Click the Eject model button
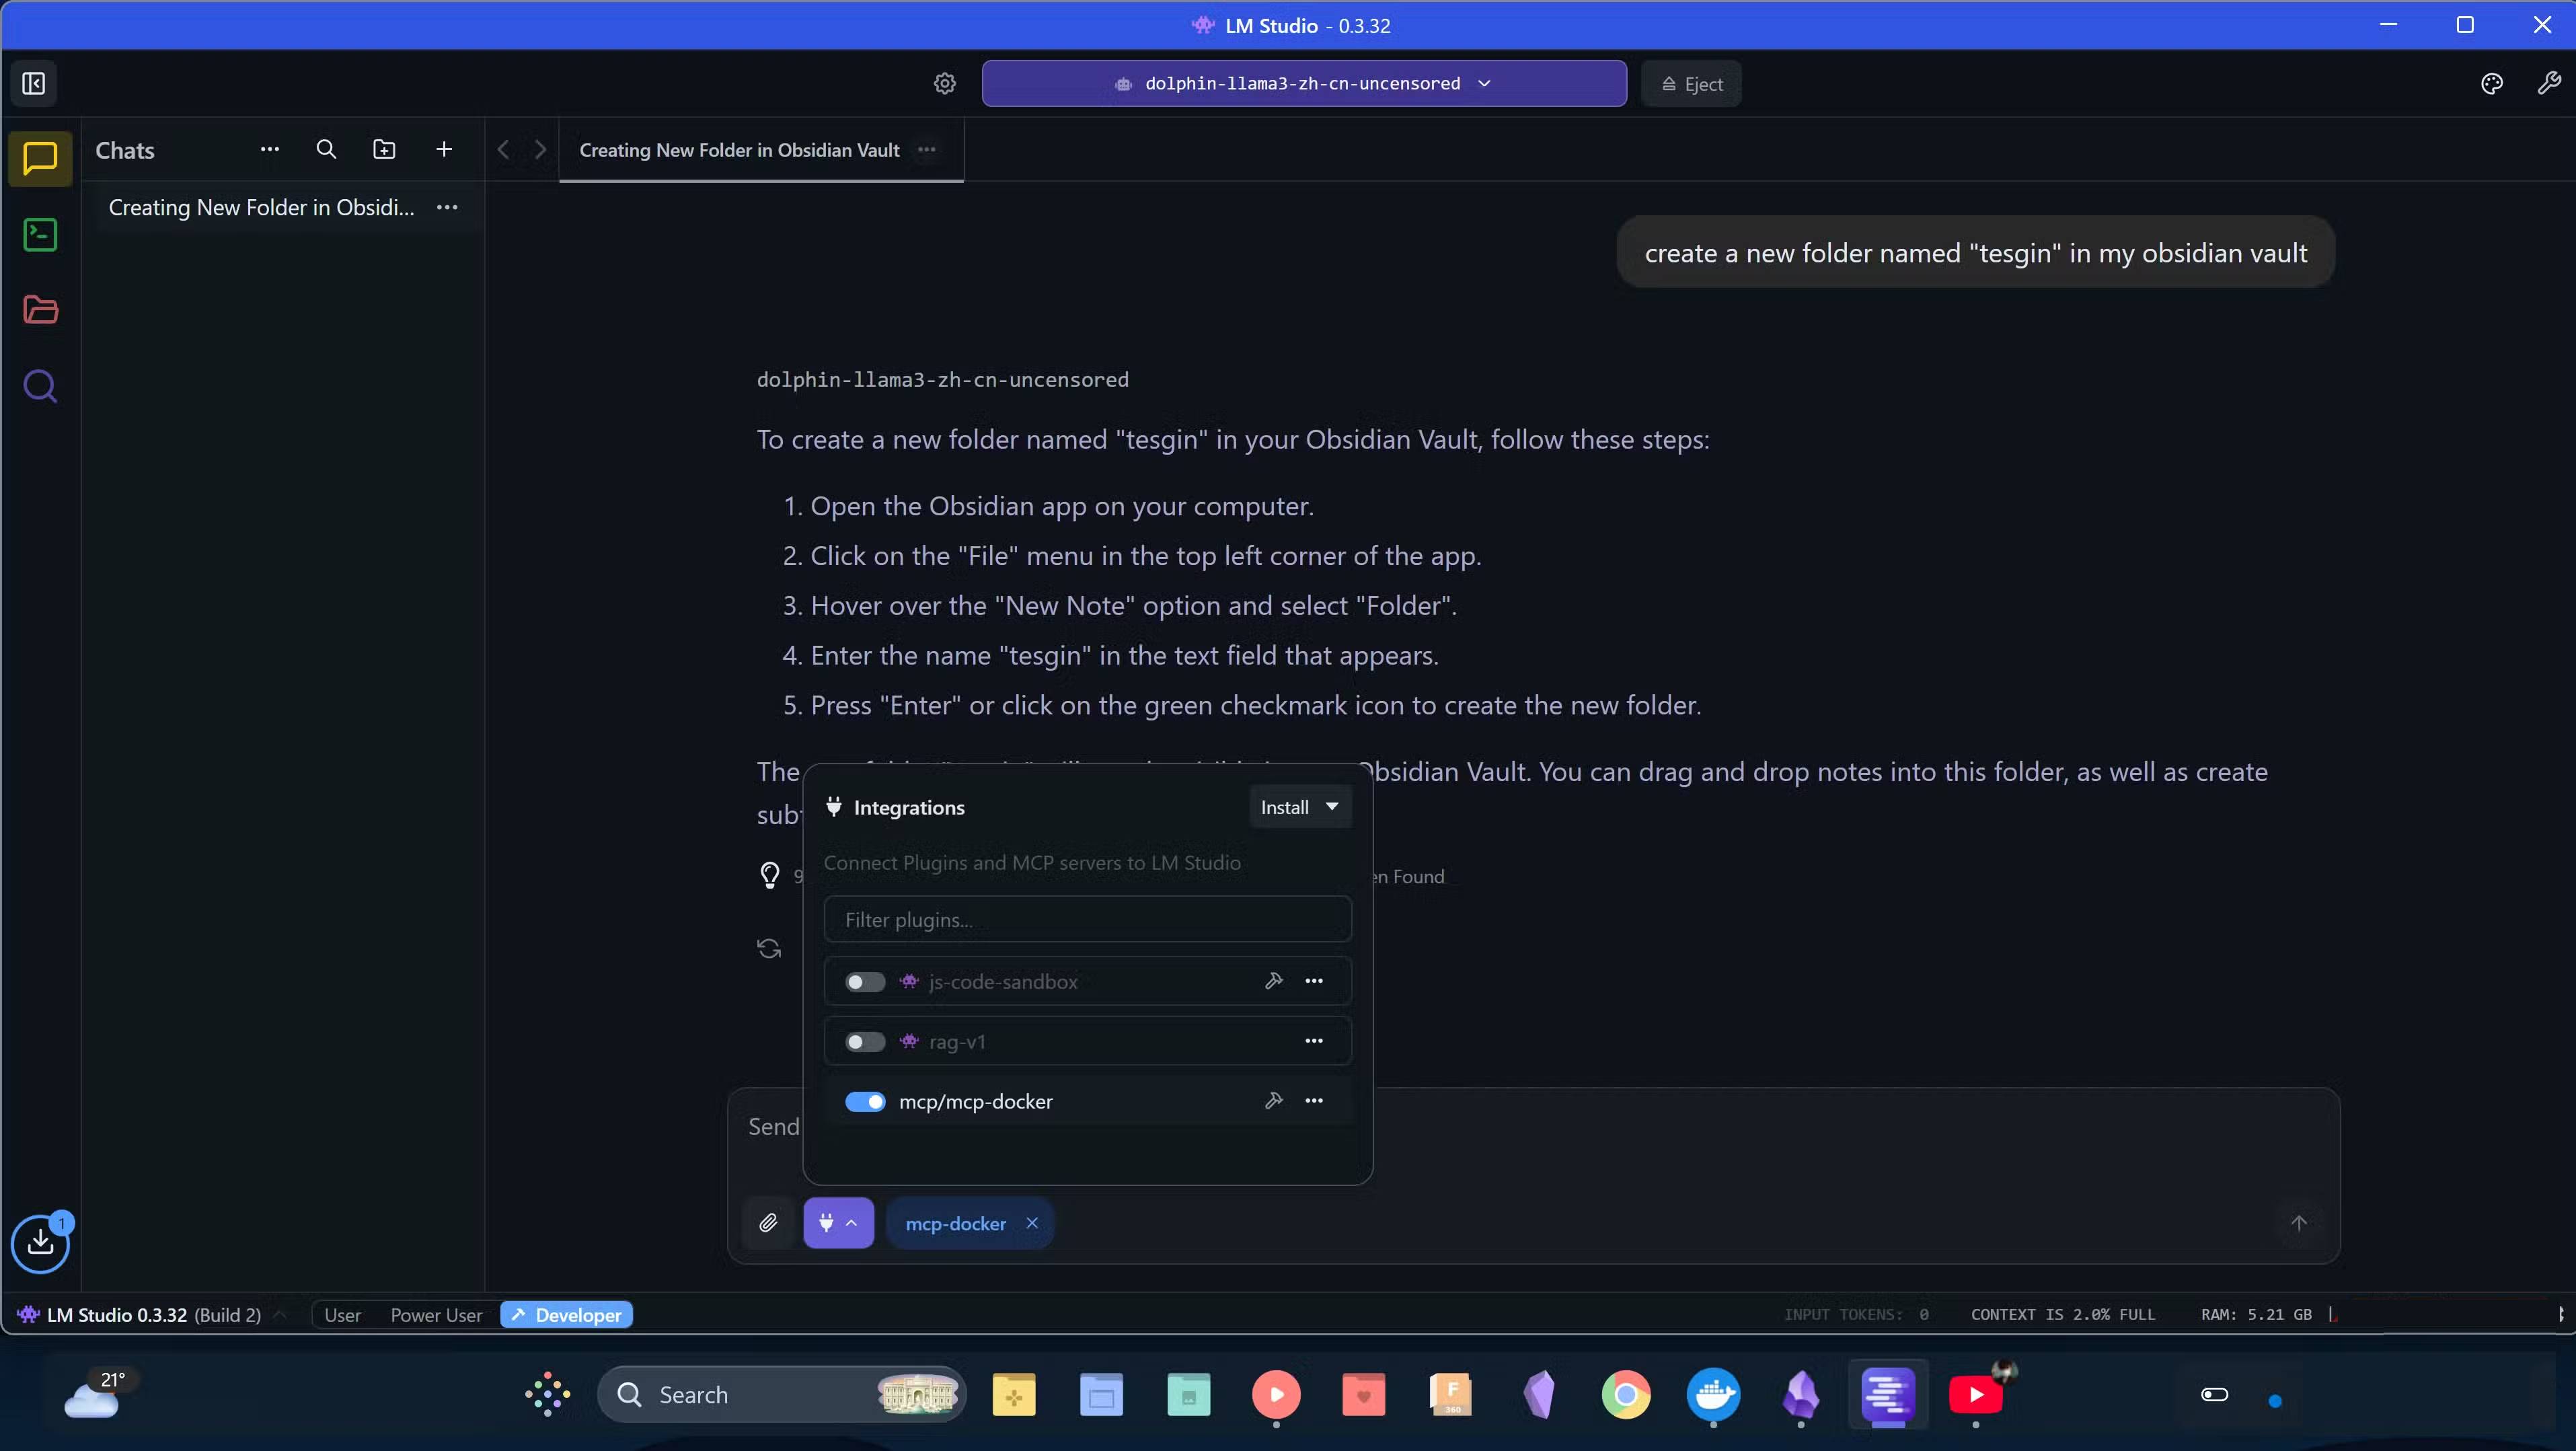 coord(1690,83)
